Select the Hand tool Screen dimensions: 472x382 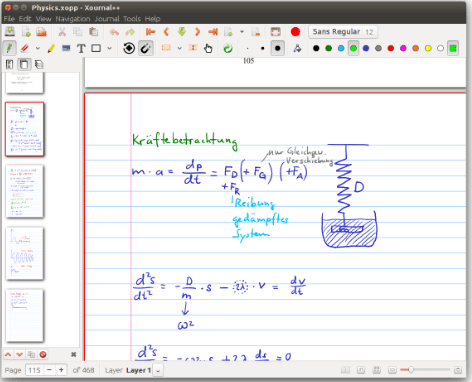tap(208, 49)
